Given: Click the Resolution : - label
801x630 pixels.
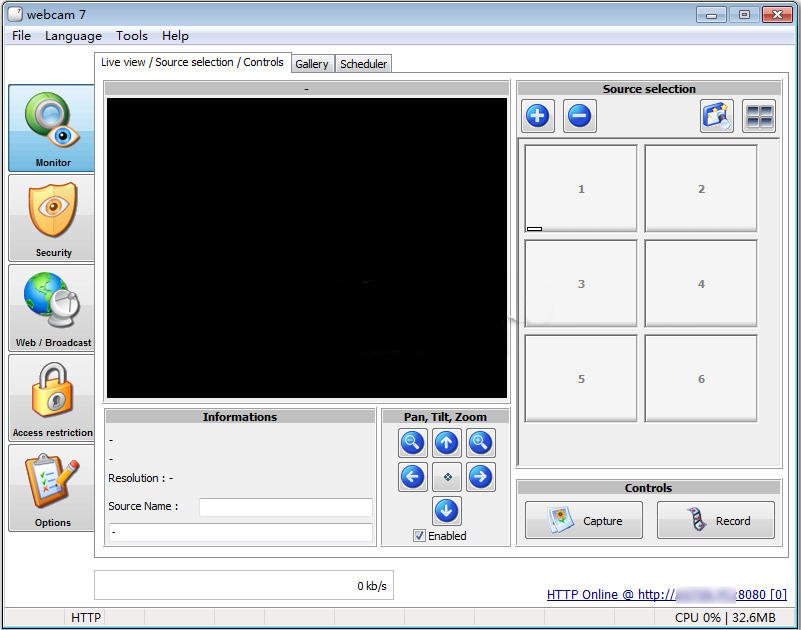Looking at the screenshot, I should (140, 478).
